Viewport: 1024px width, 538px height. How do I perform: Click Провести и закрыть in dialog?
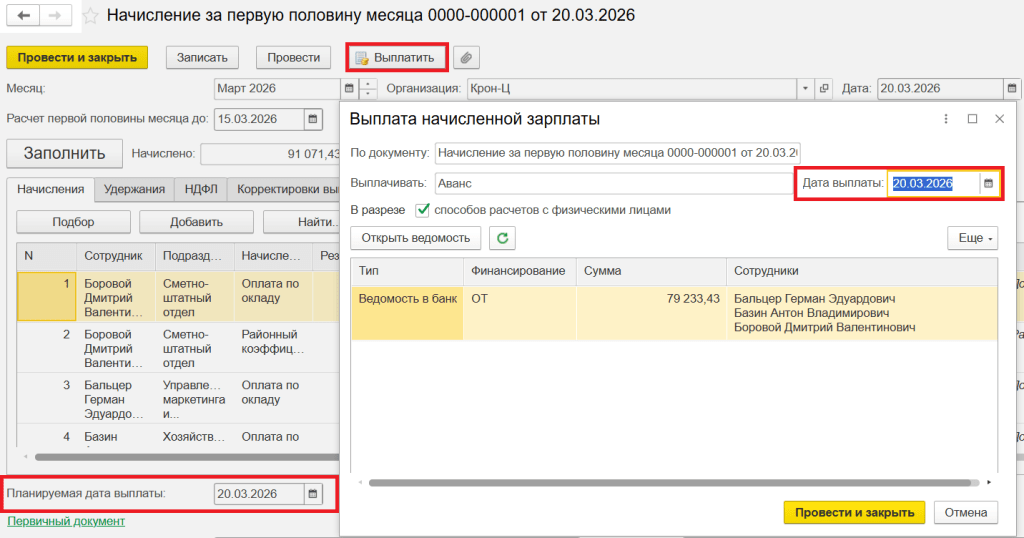[x=853, y=513]
